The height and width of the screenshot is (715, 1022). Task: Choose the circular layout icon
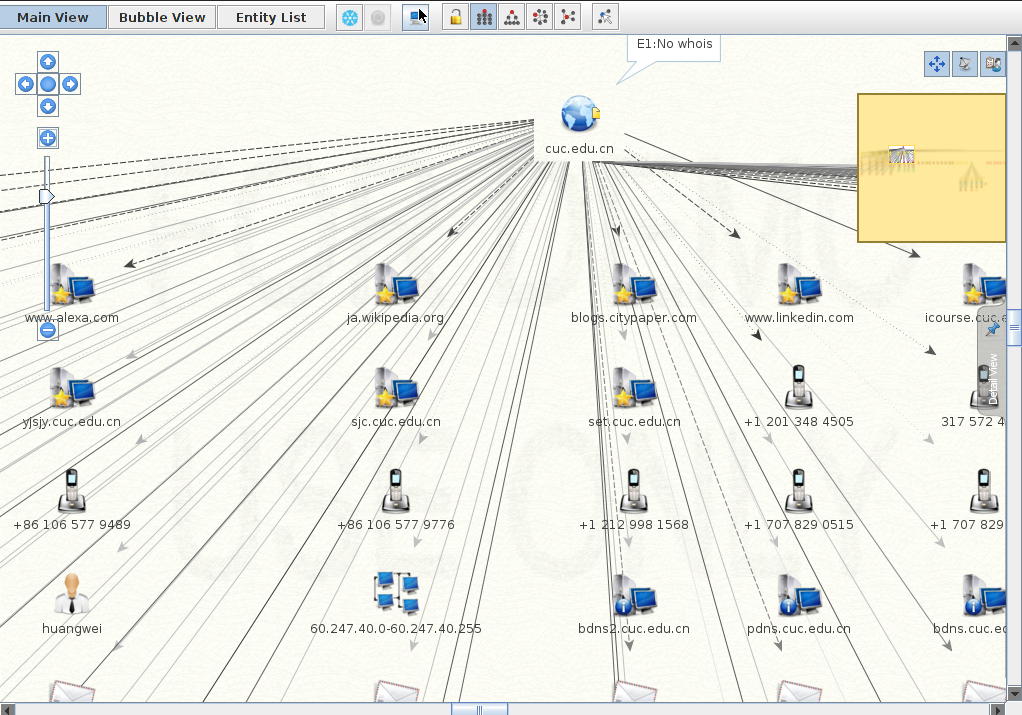539,17
